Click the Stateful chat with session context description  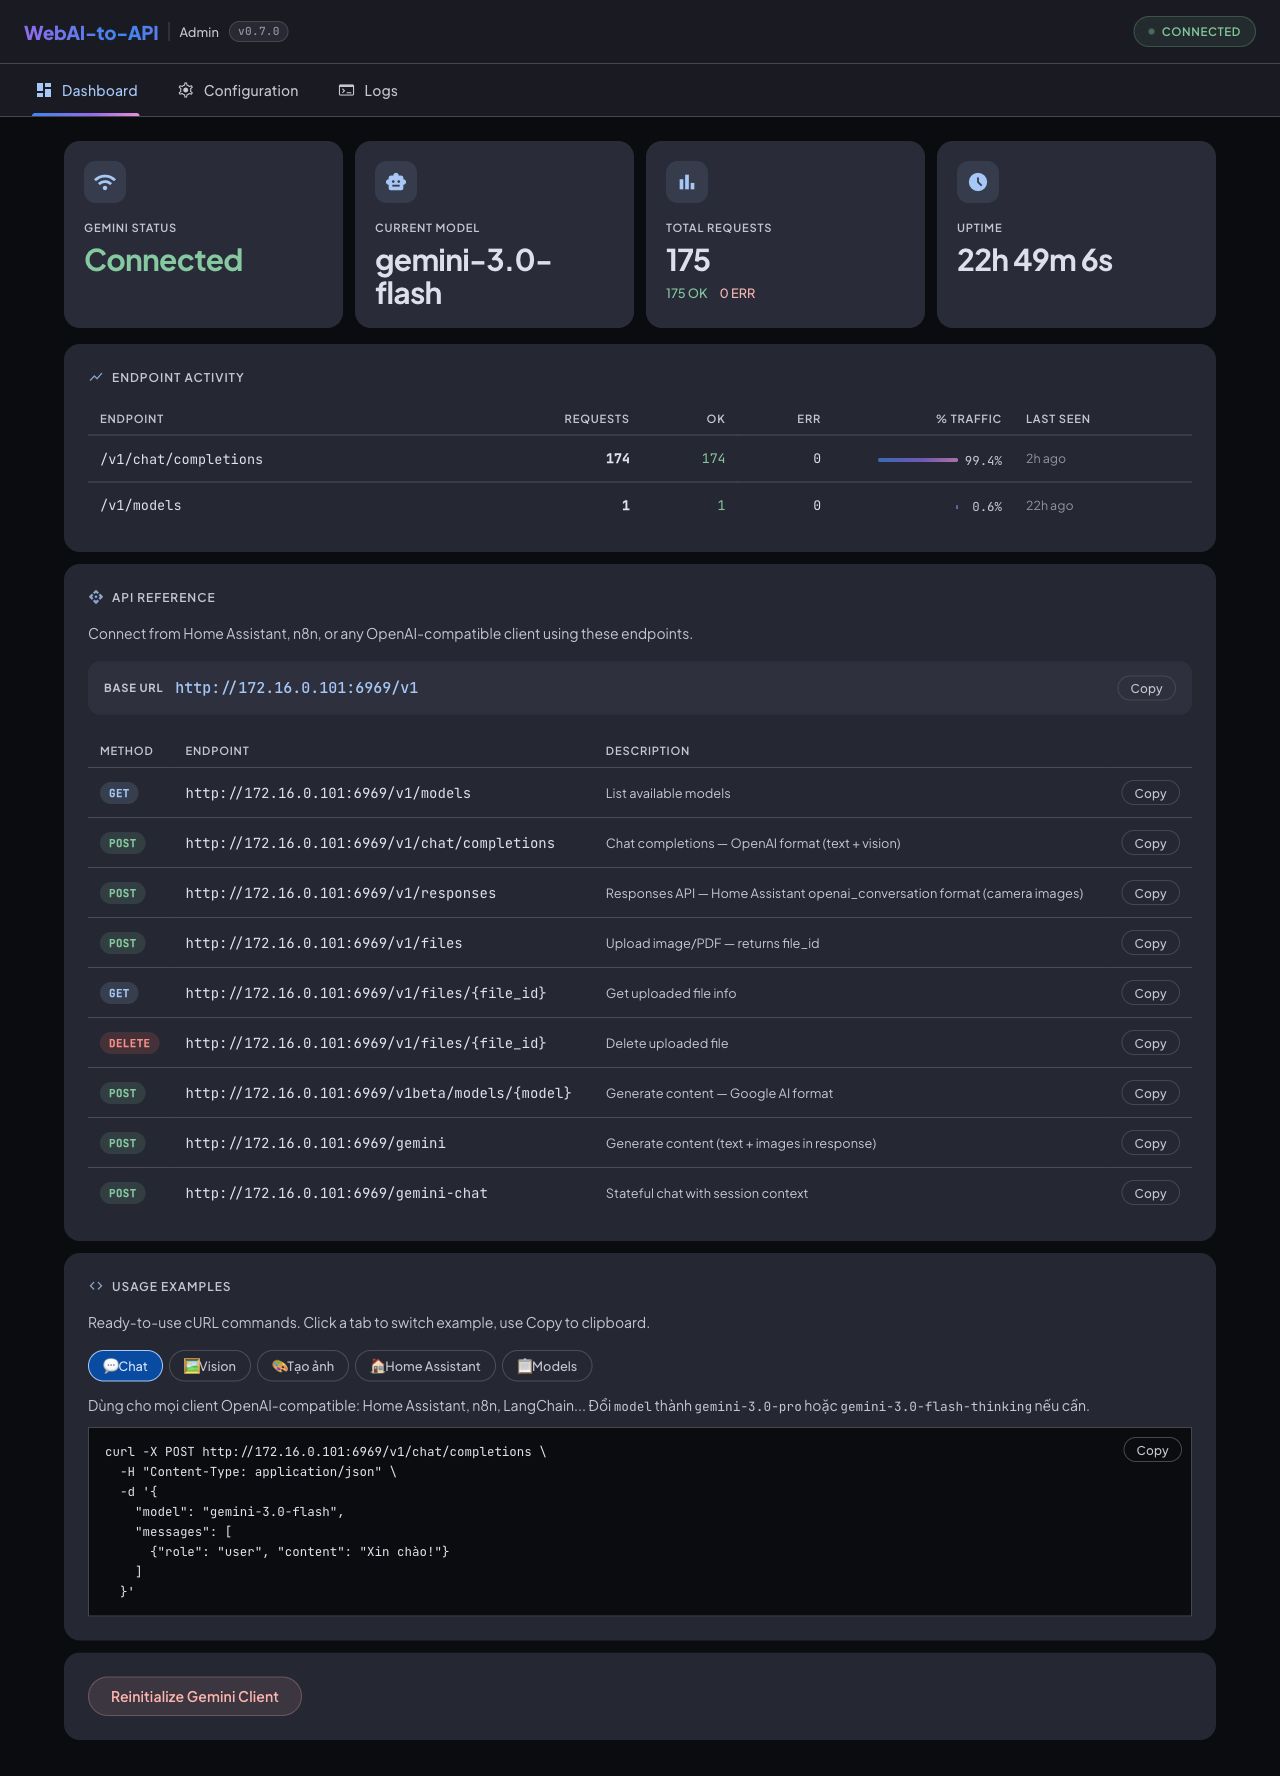[x=707, y=1193]
